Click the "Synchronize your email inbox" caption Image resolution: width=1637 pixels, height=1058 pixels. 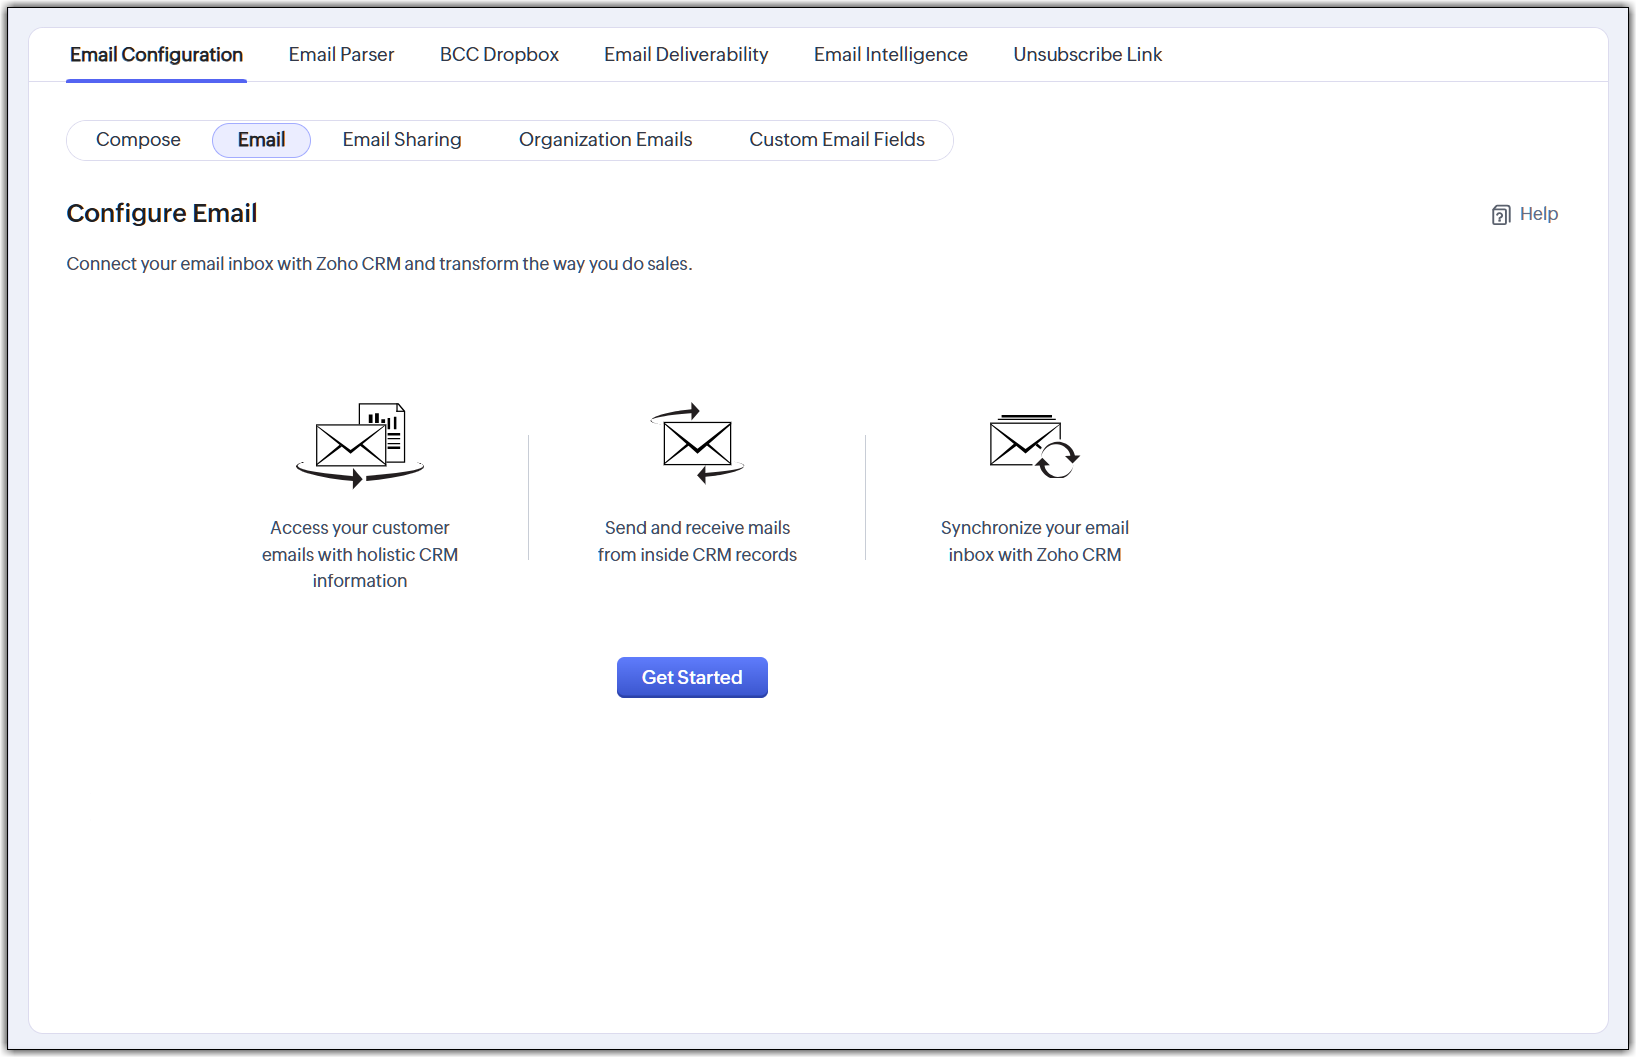point(1034,541)
